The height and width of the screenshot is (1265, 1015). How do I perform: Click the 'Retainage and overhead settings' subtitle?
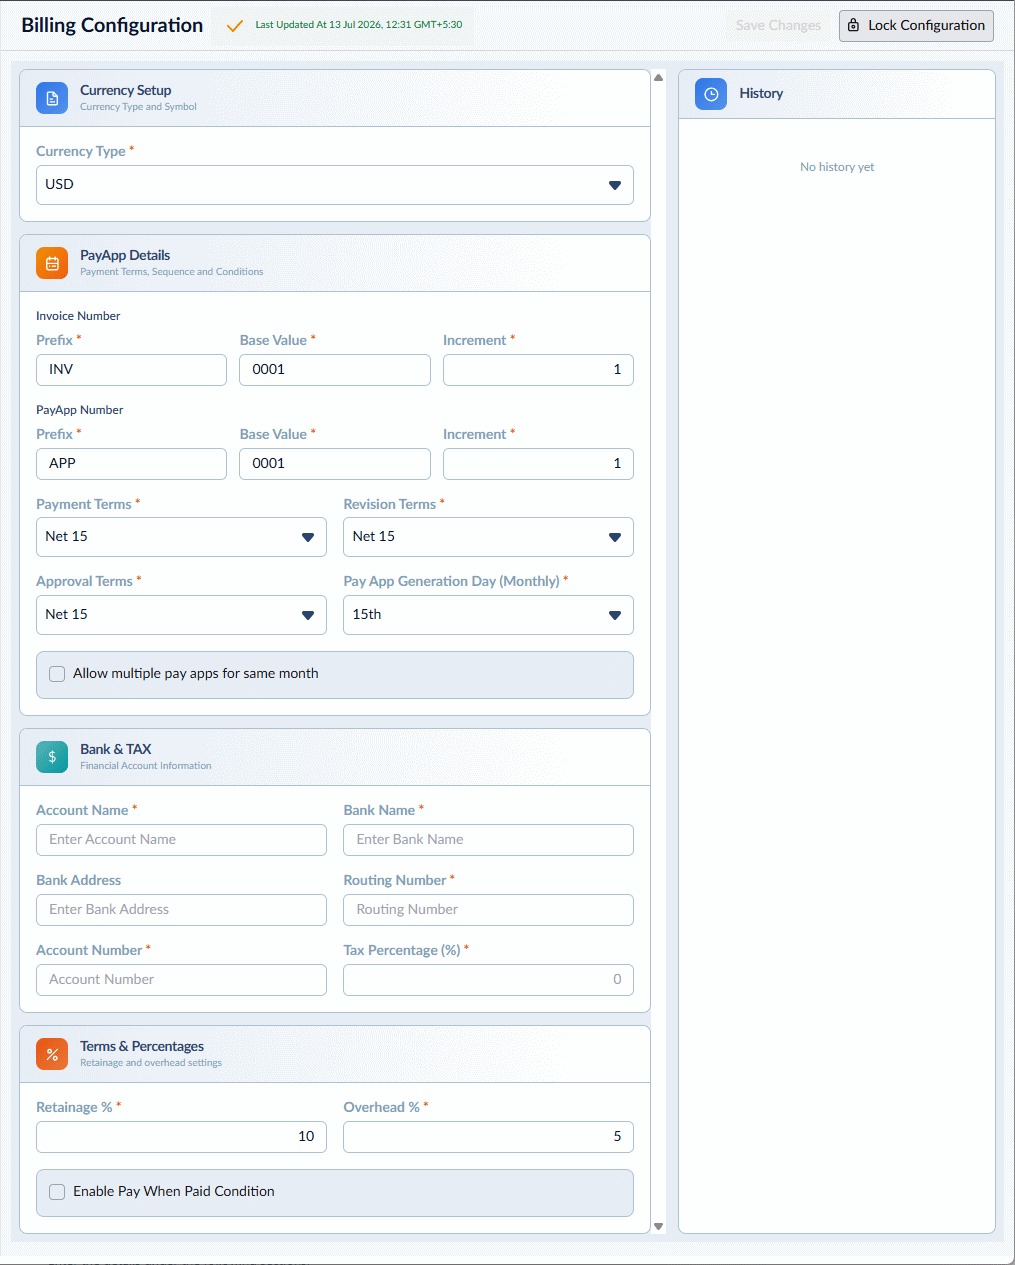151,1063
